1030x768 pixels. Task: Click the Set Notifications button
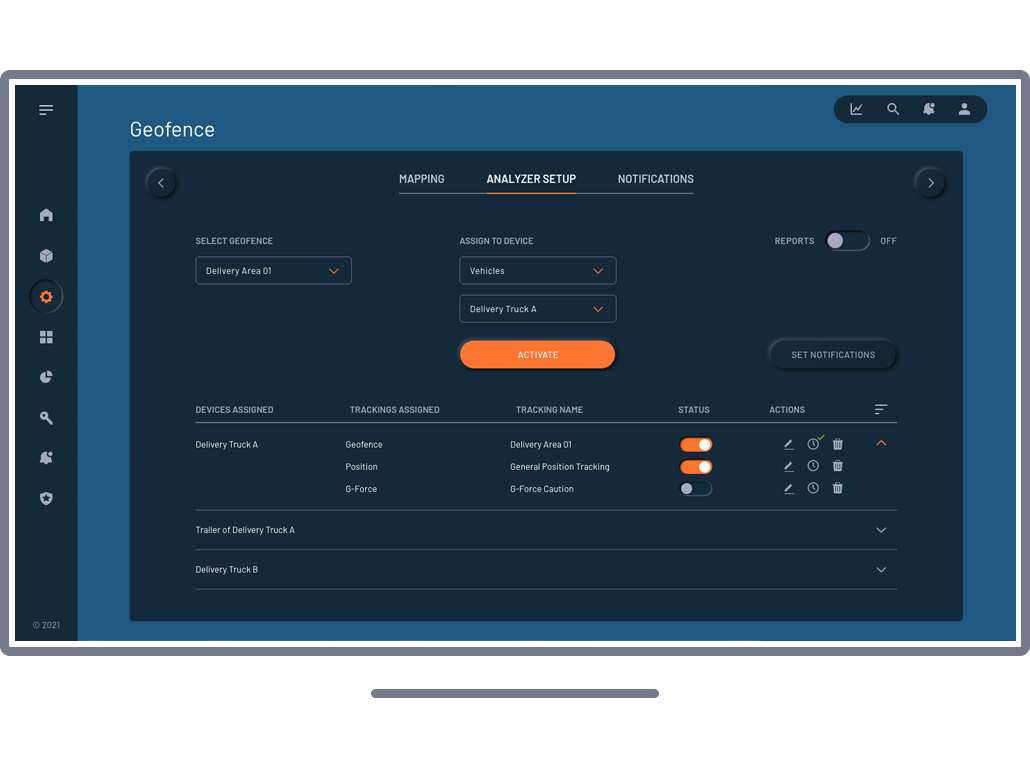click(832, 355)
